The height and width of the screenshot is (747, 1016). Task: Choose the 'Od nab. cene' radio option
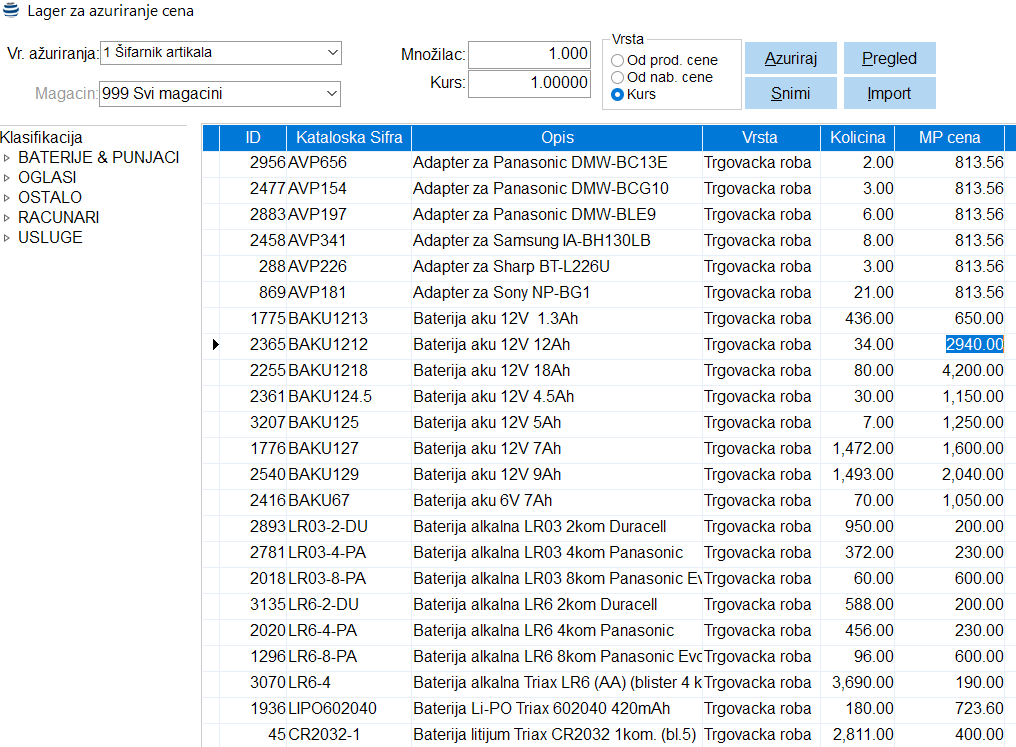pyautogui.click(x=618, y=77)
